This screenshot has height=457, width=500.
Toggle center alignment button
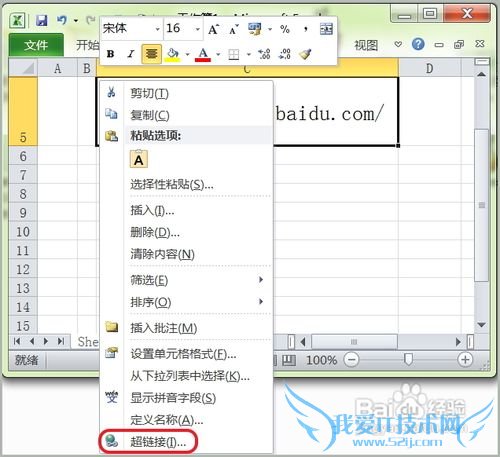(152, 54)
